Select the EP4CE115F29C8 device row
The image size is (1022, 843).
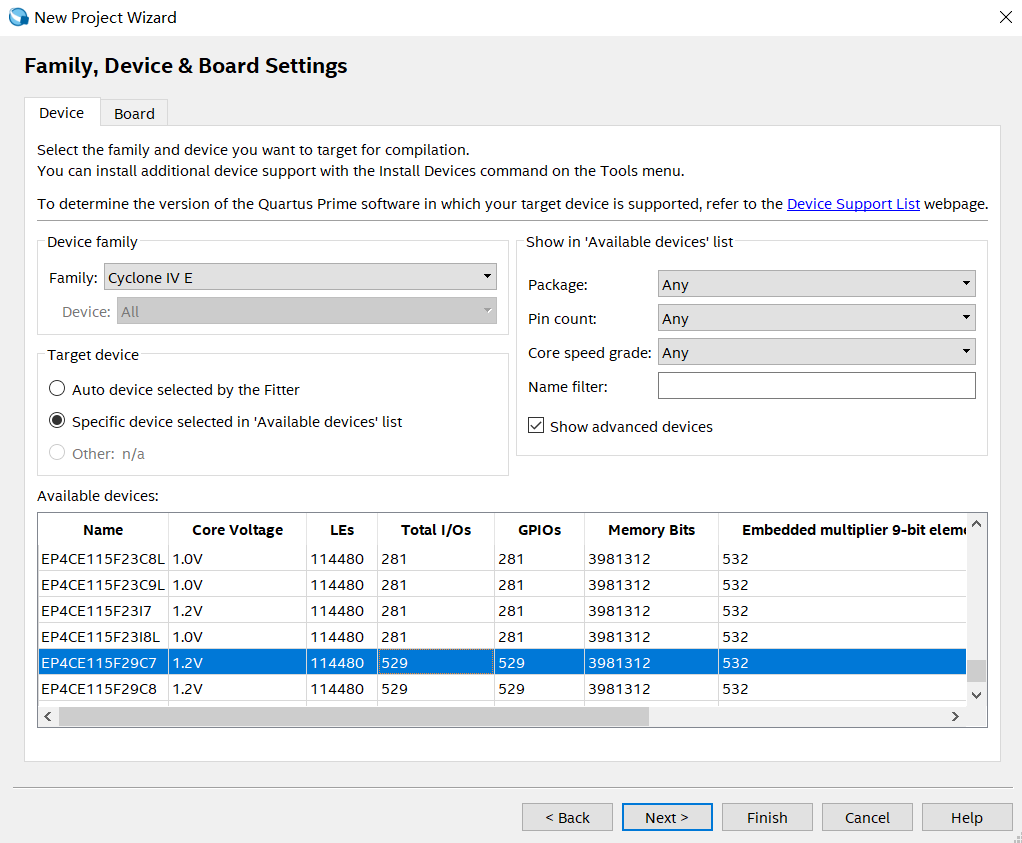99,689
